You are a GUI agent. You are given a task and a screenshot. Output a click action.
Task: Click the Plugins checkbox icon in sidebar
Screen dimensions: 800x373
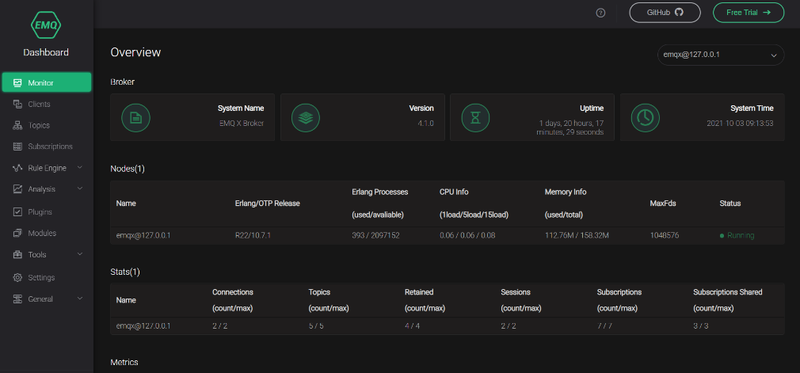pos(17,212)
